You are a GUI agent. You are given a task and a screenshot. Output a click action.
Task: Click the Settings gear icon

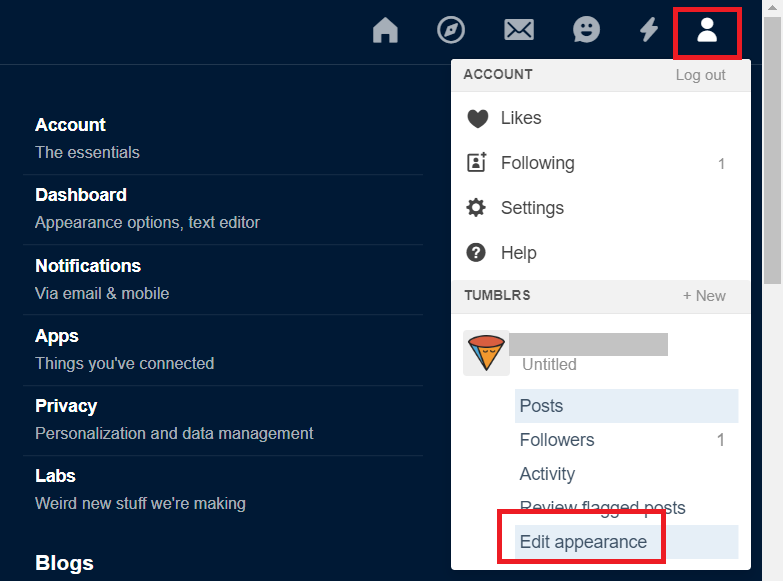pyautogui.click(x=476, y=207)
